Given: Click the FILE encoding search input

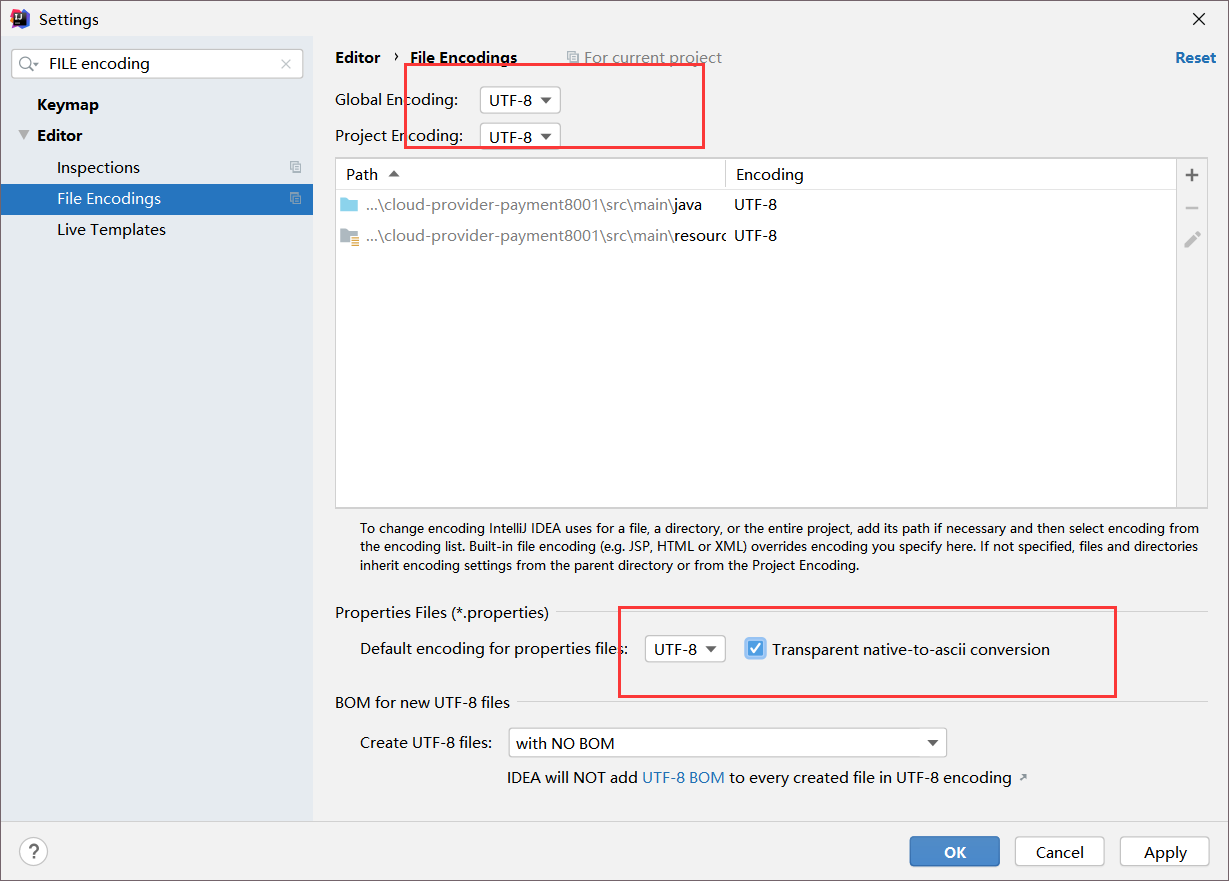Looking at the screenshot, I should pyautogui.click(x=157, y=64).
